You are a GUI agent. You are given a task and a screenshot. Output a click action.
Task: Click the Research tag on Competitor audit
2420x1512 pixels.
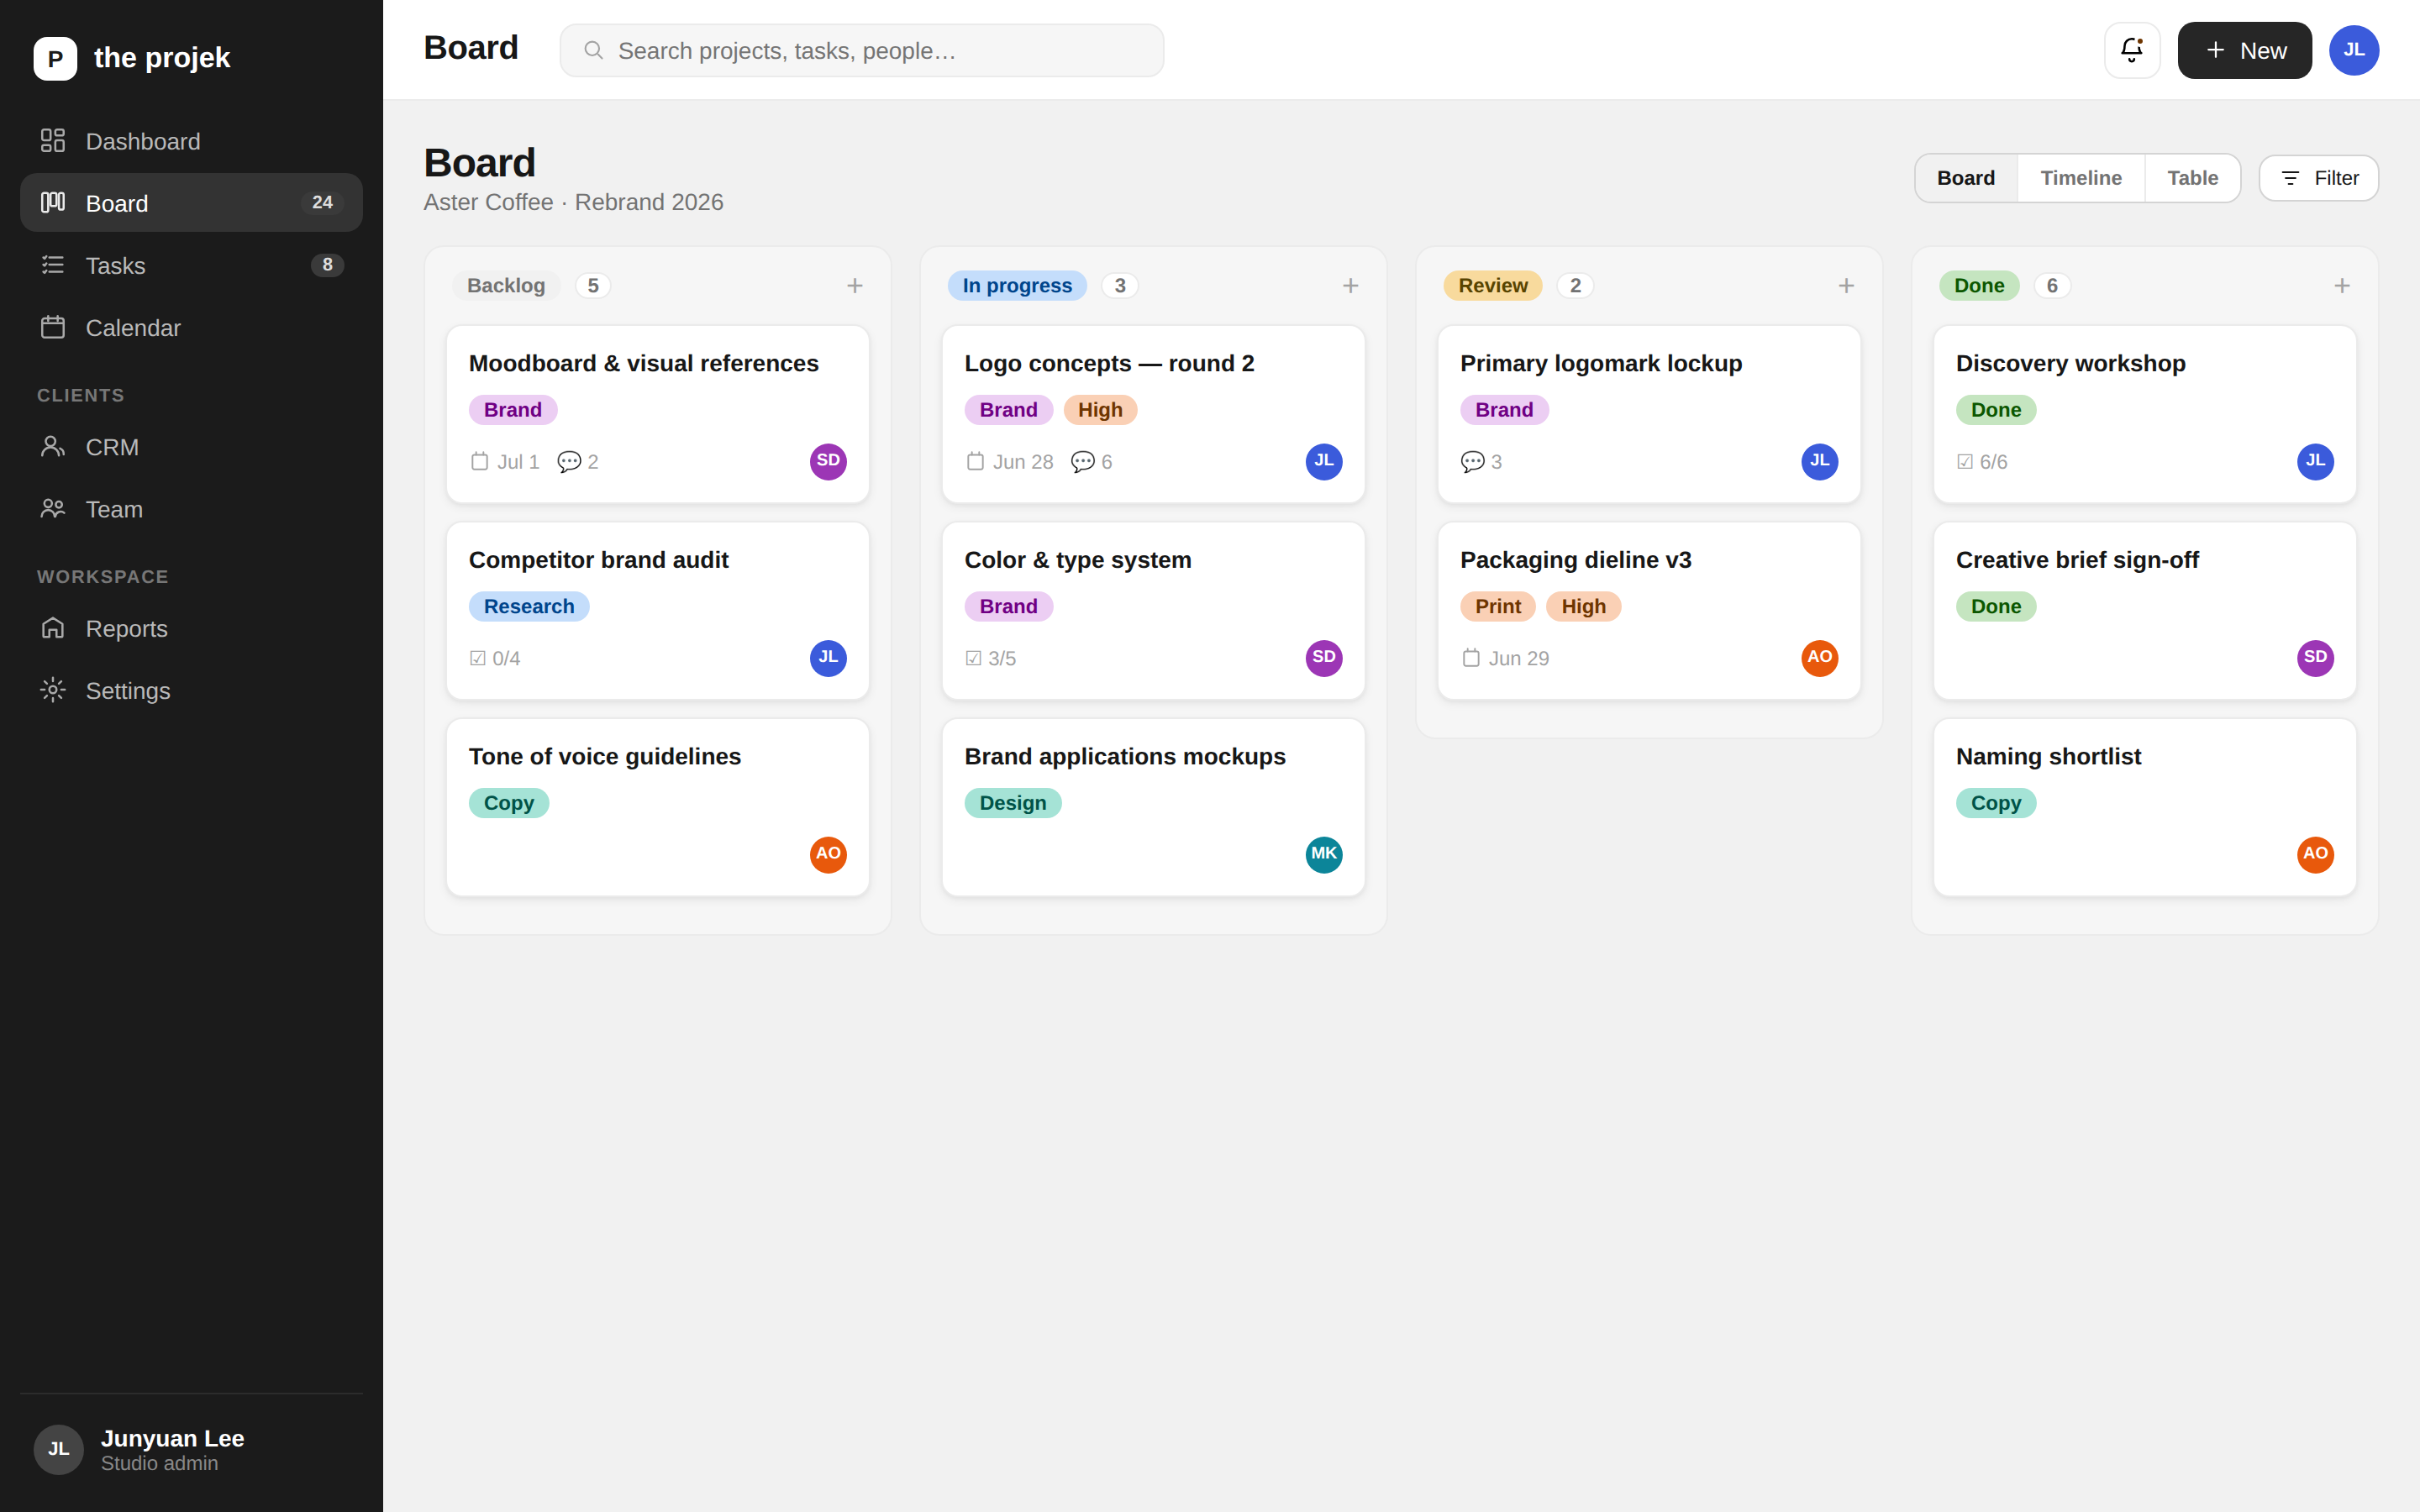point(529,606)
